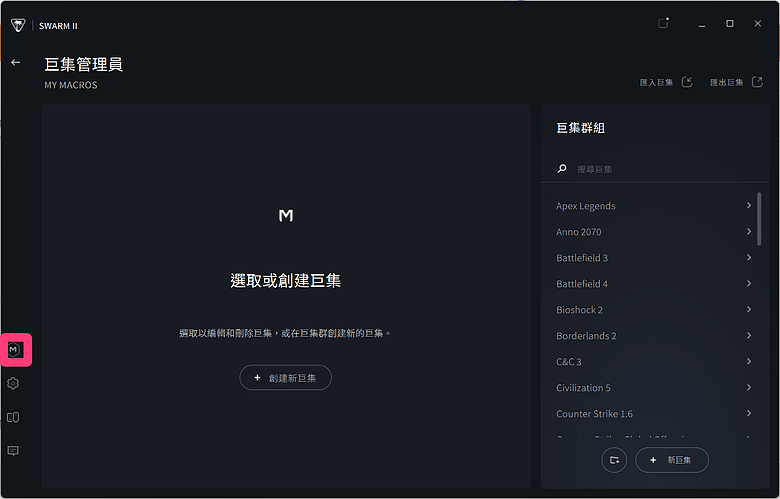Screen dimensions: 780x499
Task: Expand Battlefield 4 group chevron
Action: pyautogui.click(x=749, y=283)
